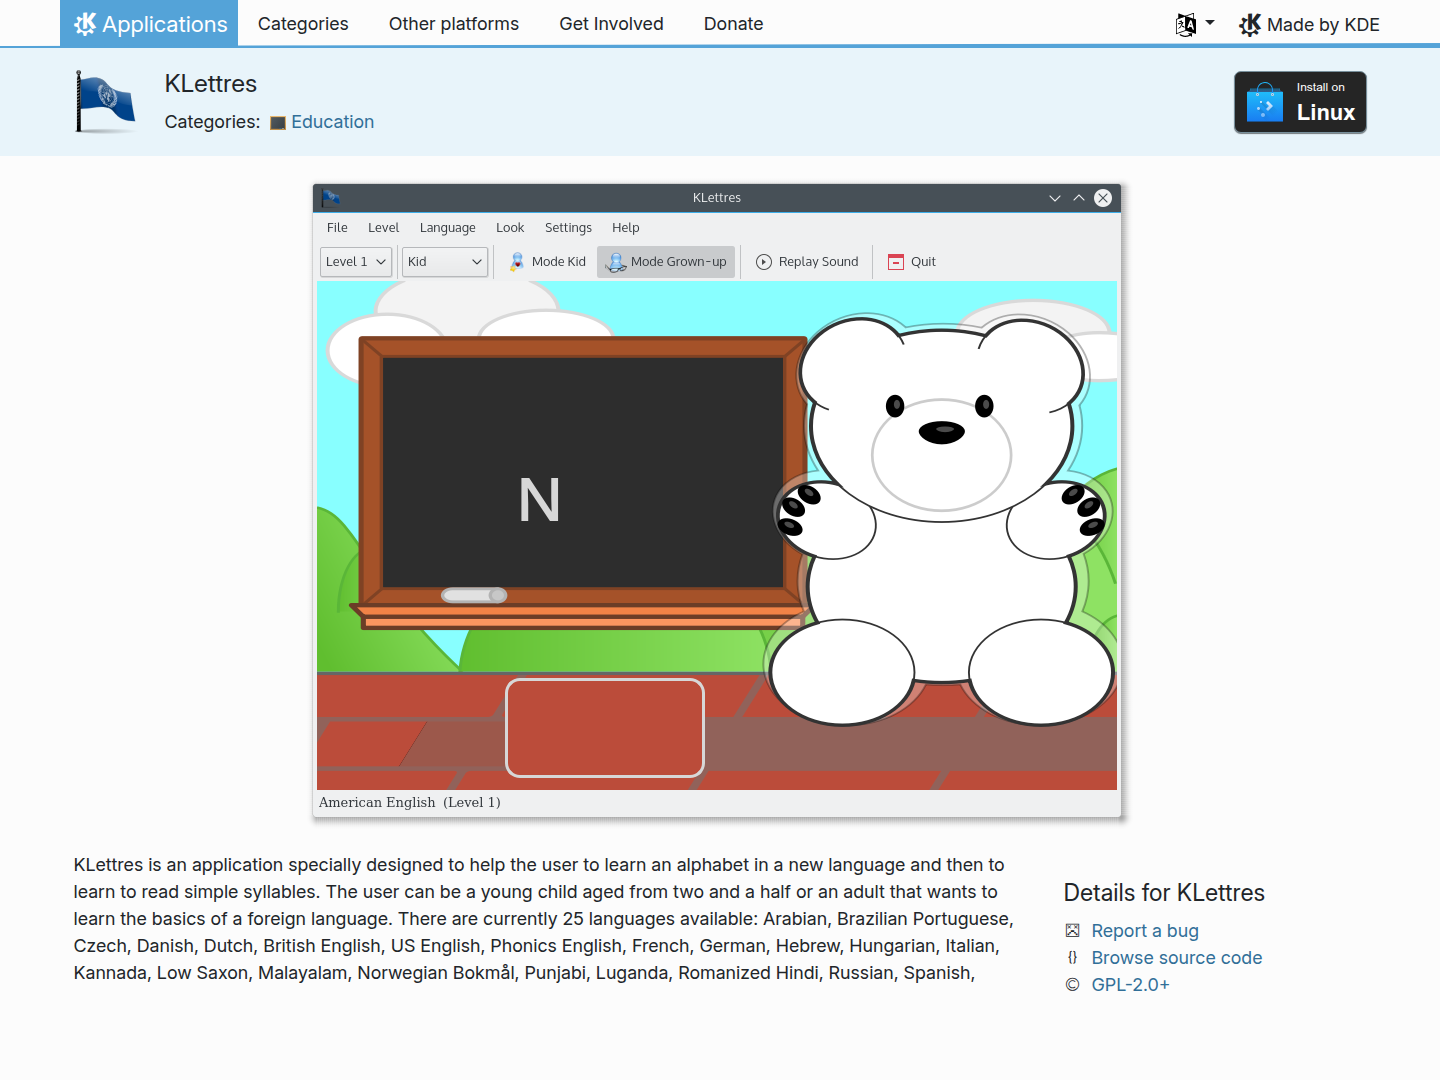Click the letter input box on the bricks
Viewport: 1440px width, 1080px height.
click(x=605, y=728)
